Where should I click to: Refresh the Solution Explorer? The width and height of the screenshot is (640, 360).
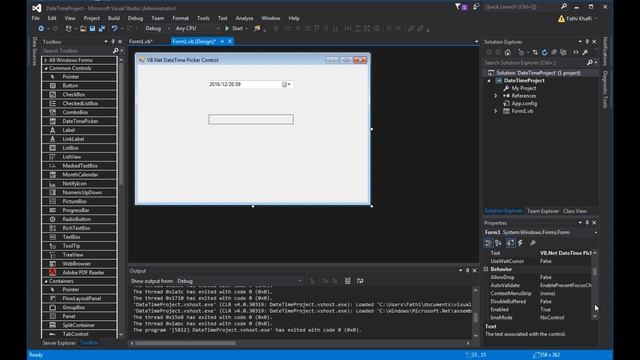[544, 52]
